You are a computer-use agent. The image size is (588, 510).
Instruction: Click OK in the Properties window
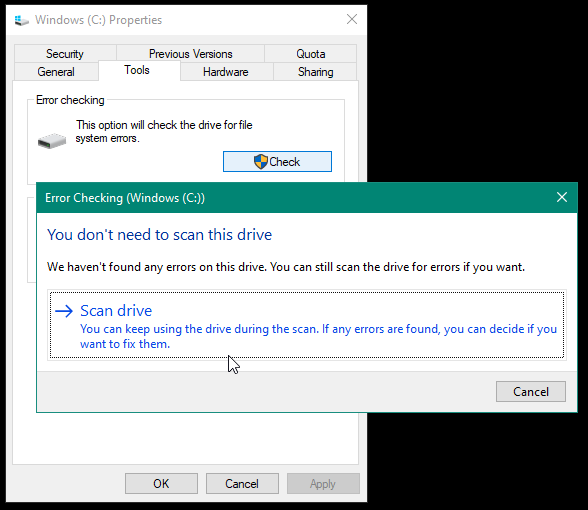161,483
